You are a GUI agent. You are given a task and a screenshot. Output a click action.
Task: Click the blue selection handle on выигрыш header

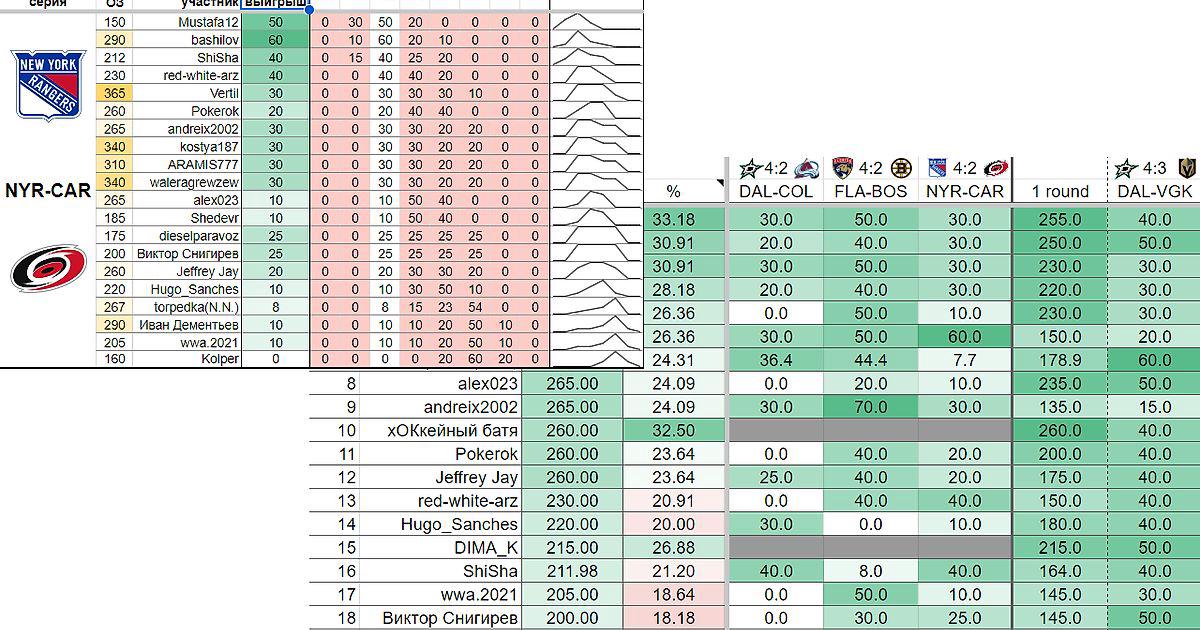point(309,9)
